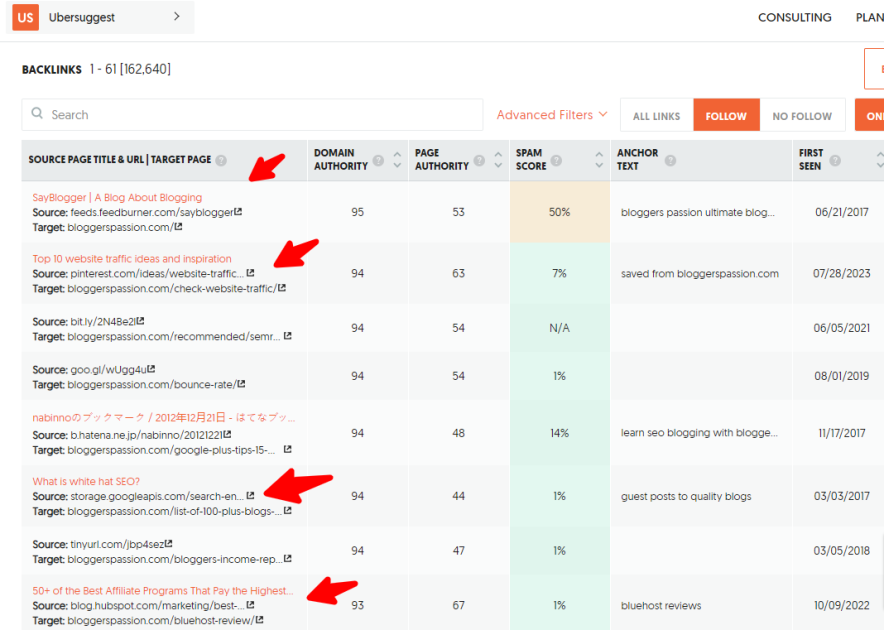The height and width of the screenshot is (630, 884).
Task: Open 50+ Best Affiliate Programs link
Action: point(163,591)
